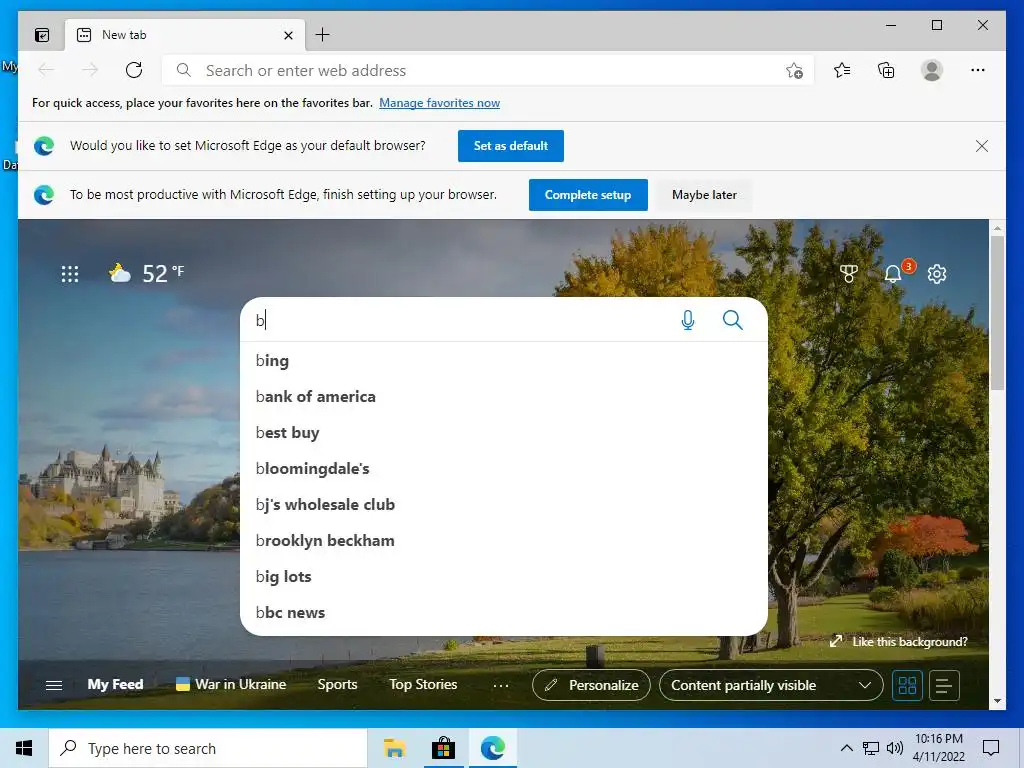Click Maybe later button

tap(704, 195)
